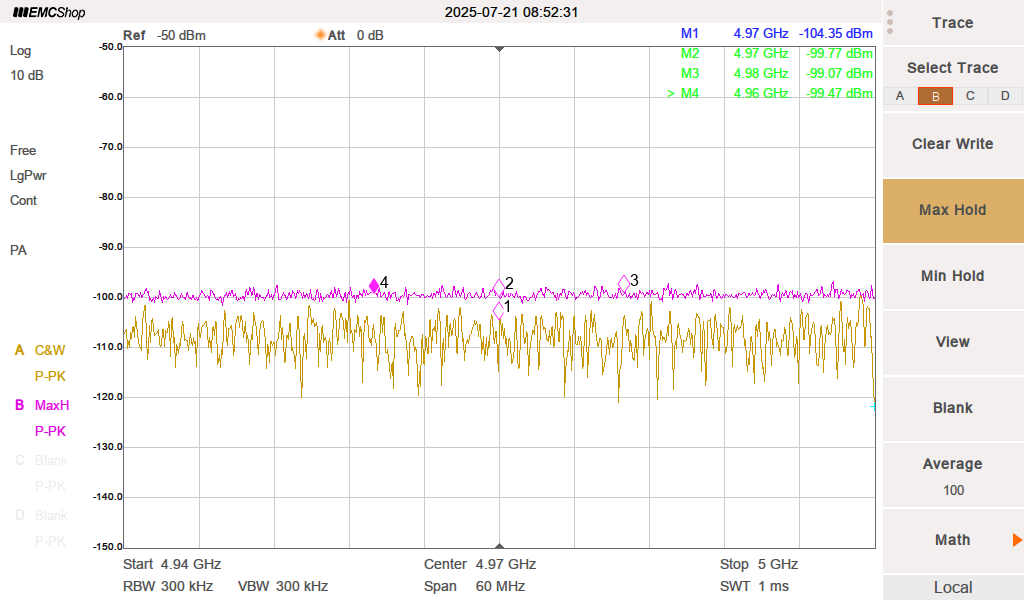Expand the Math submenu

point(952,540)
